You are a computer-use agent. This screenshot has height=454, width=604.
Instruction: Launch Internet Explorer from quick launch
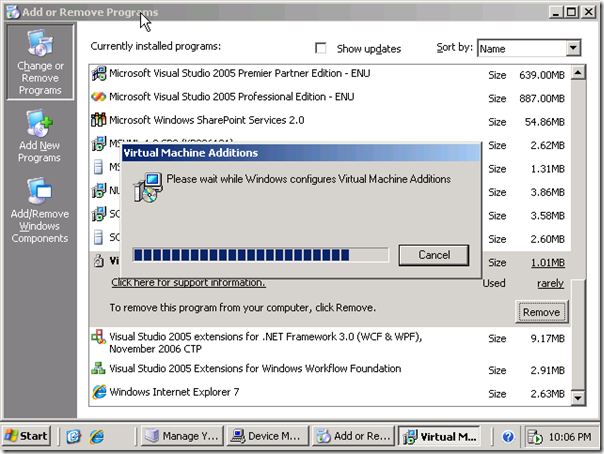[x=96, y=437]
